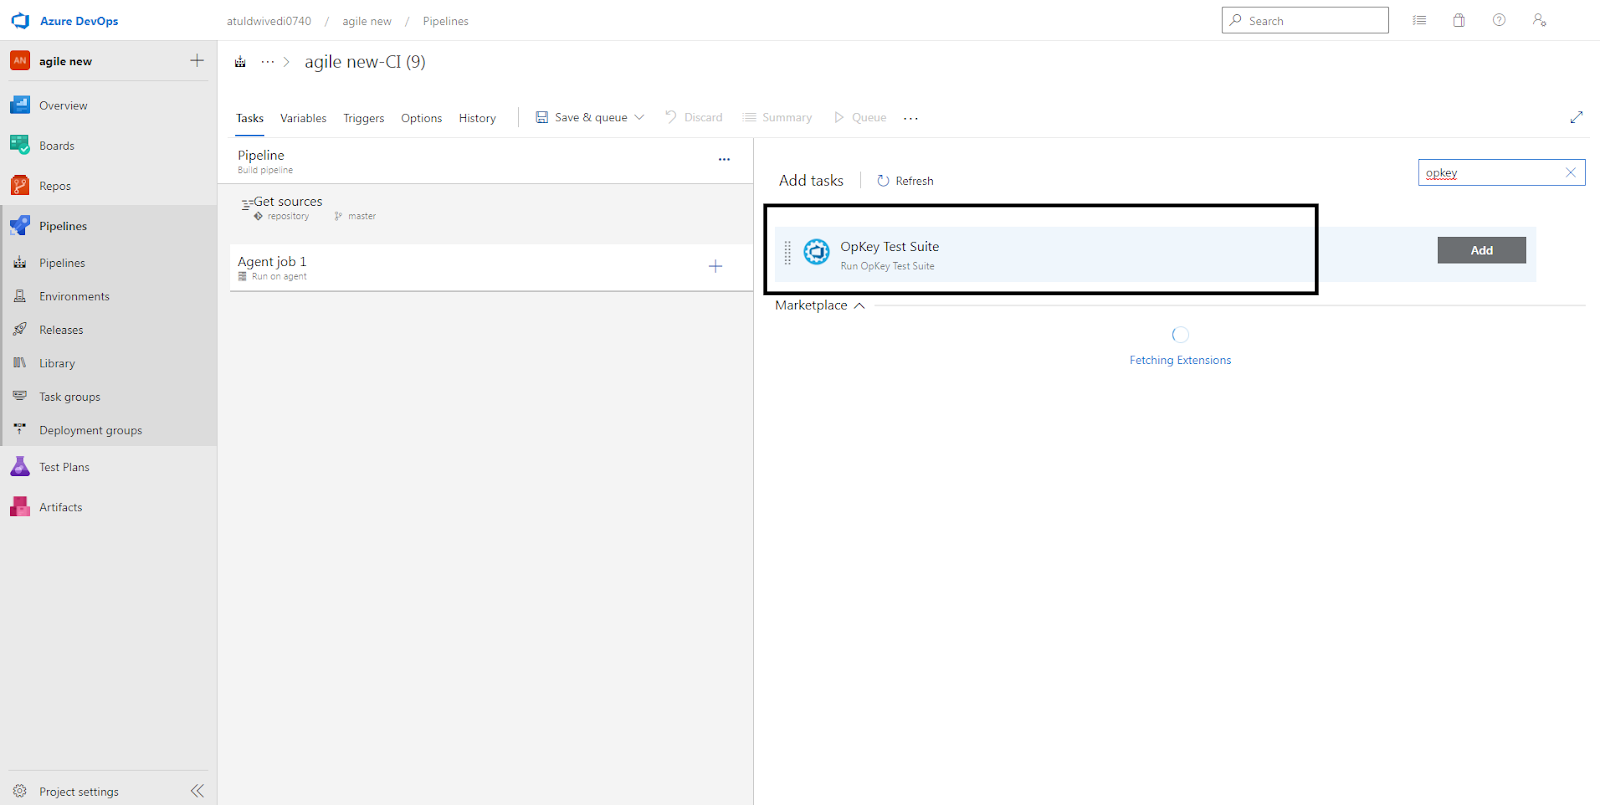Open Pipelines breadcrumb link

(x=445, y=21)
